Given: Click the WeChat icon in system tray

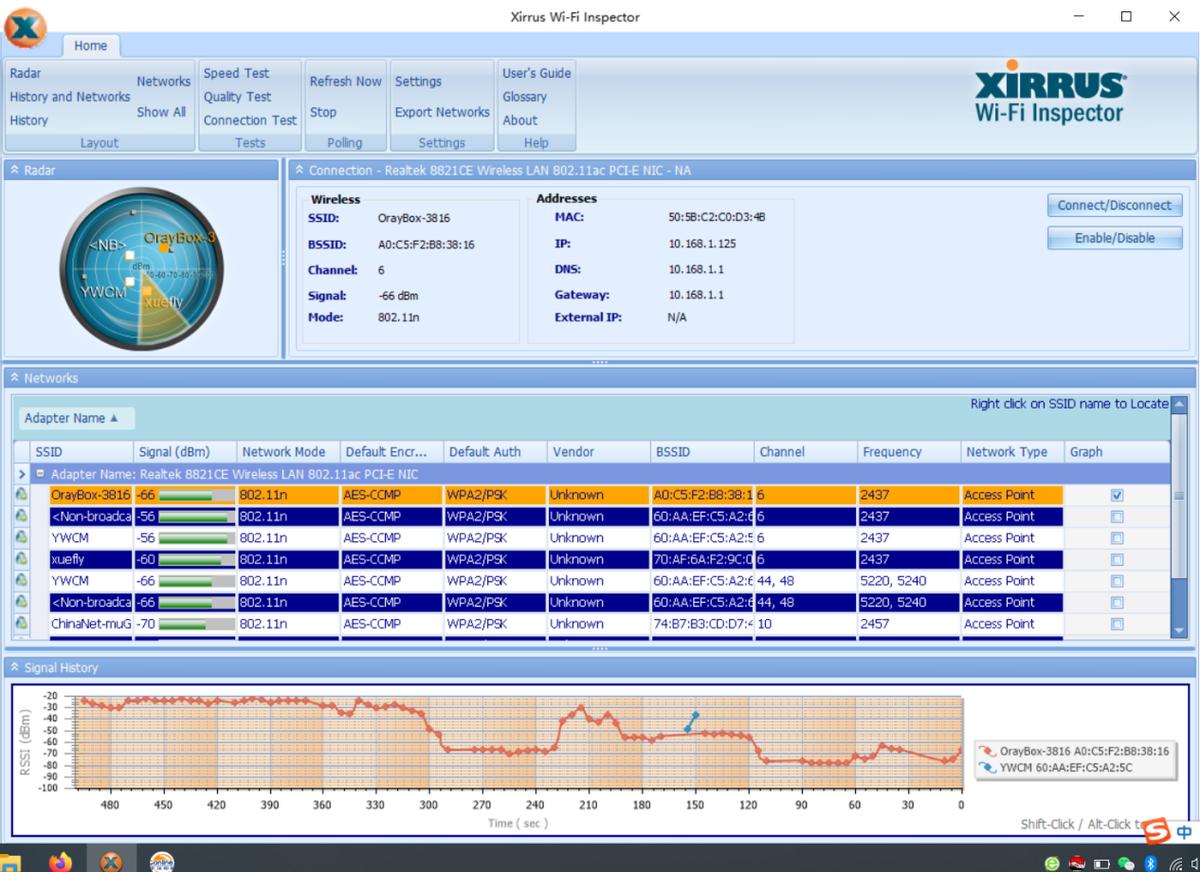Looking at the screenshot, I should pos(1126,863).
